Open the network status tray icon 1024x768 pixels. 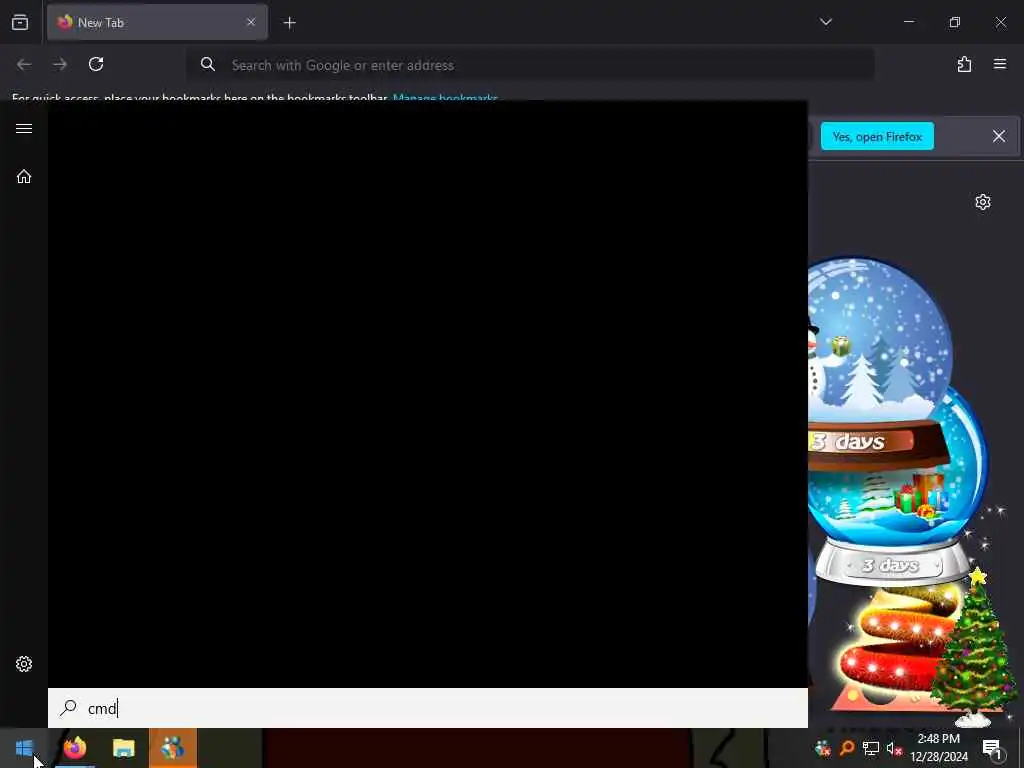pyautogui.click(x=871, y=748)
